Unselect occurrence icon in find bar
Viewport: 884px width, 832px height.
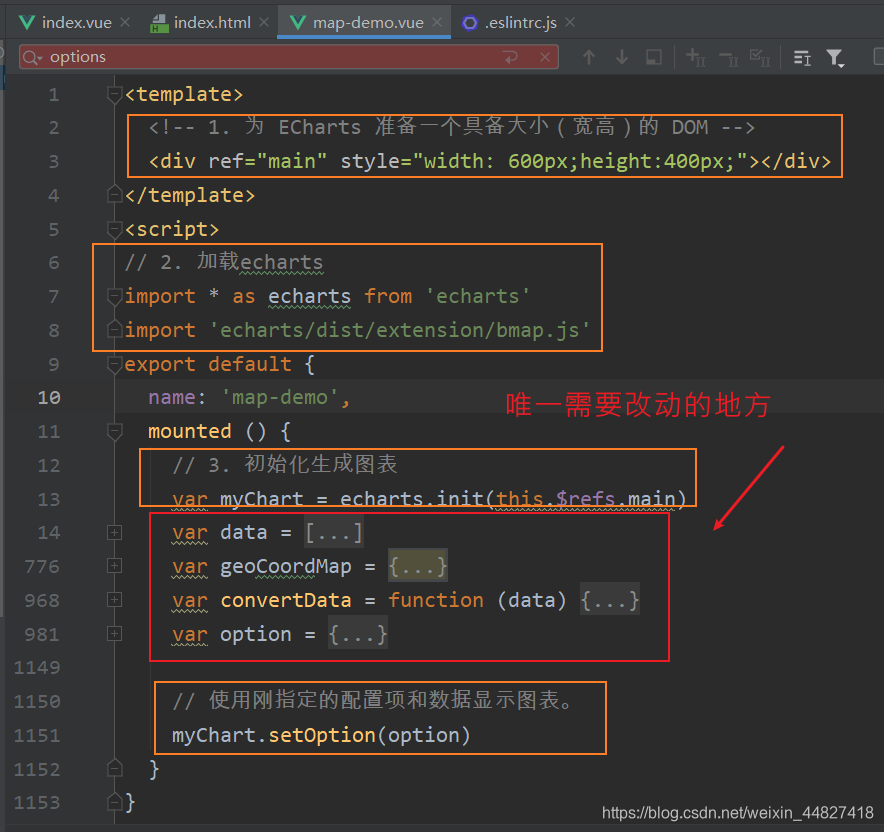[728, 58]
